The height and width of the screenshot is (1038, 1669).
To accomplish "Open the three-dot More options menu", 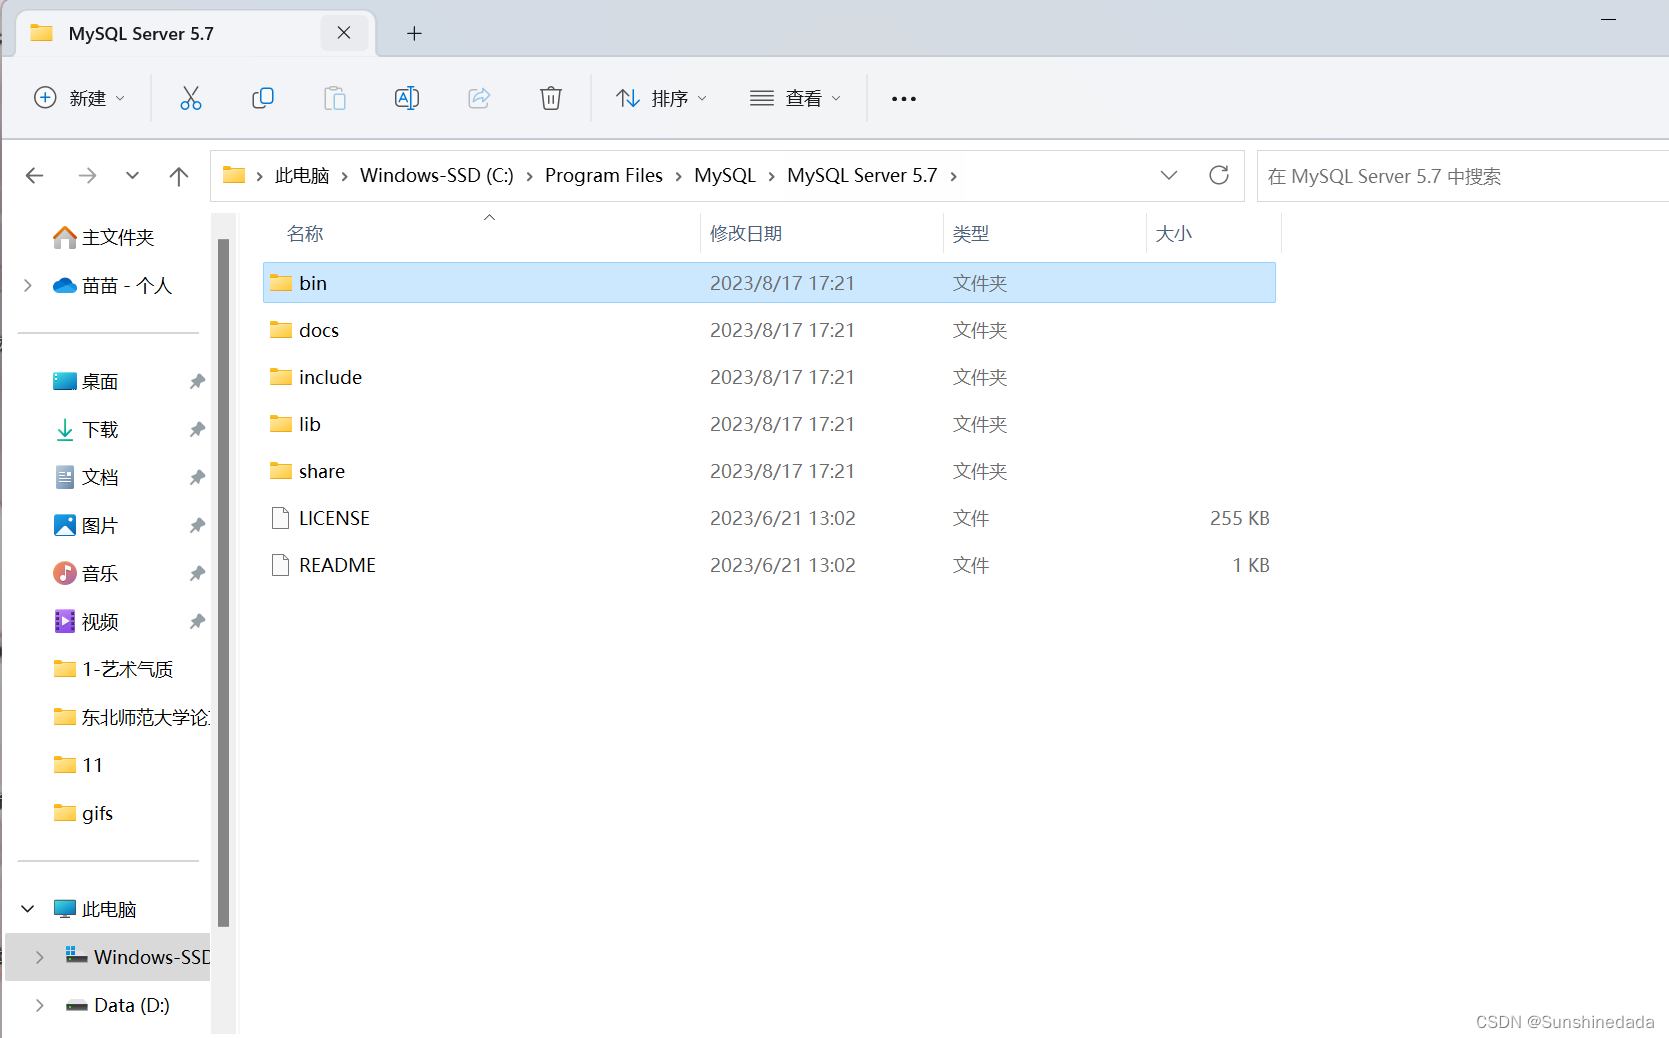I will coord(904,99).
